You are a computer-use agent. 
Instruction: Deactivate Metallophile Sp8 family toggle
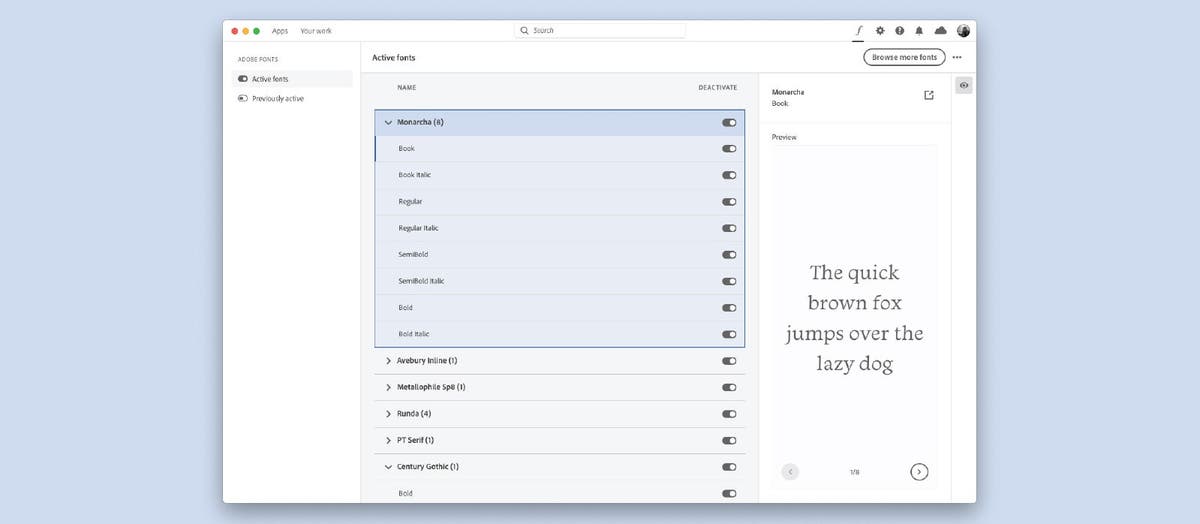(729, 387)
